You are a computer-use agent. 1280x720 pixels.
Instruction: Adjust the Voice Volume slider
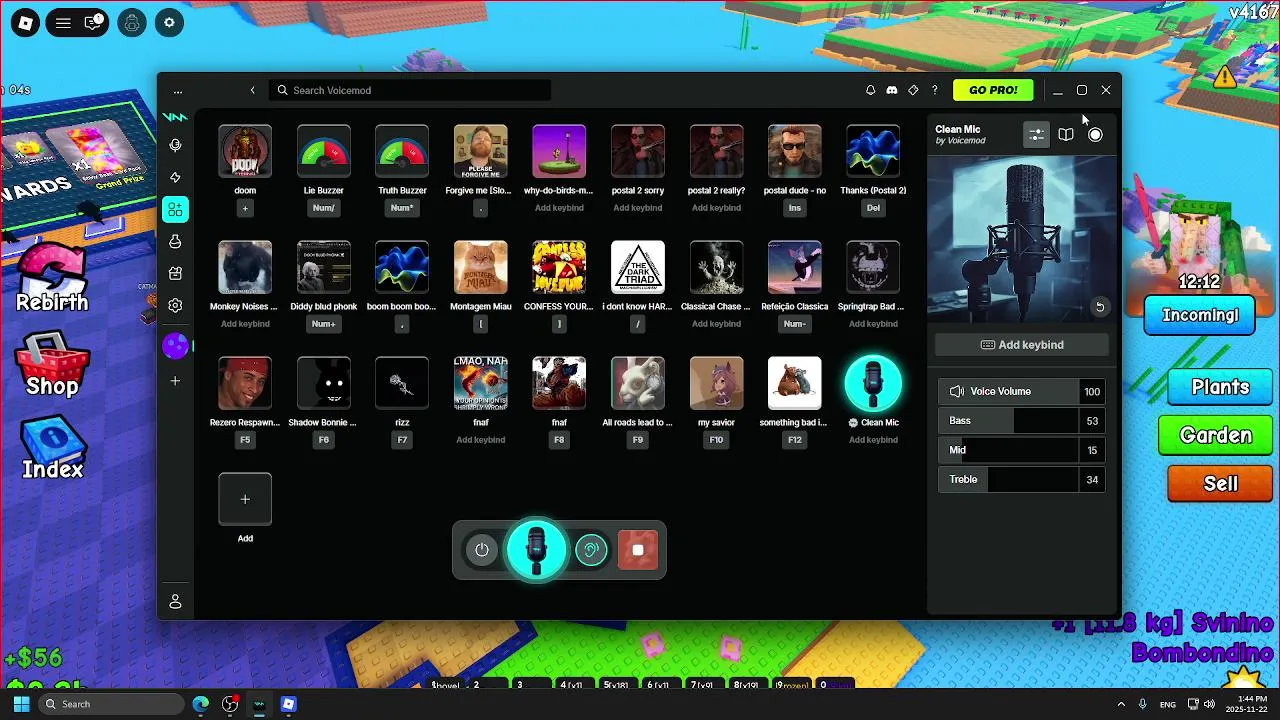(1021, 391)
